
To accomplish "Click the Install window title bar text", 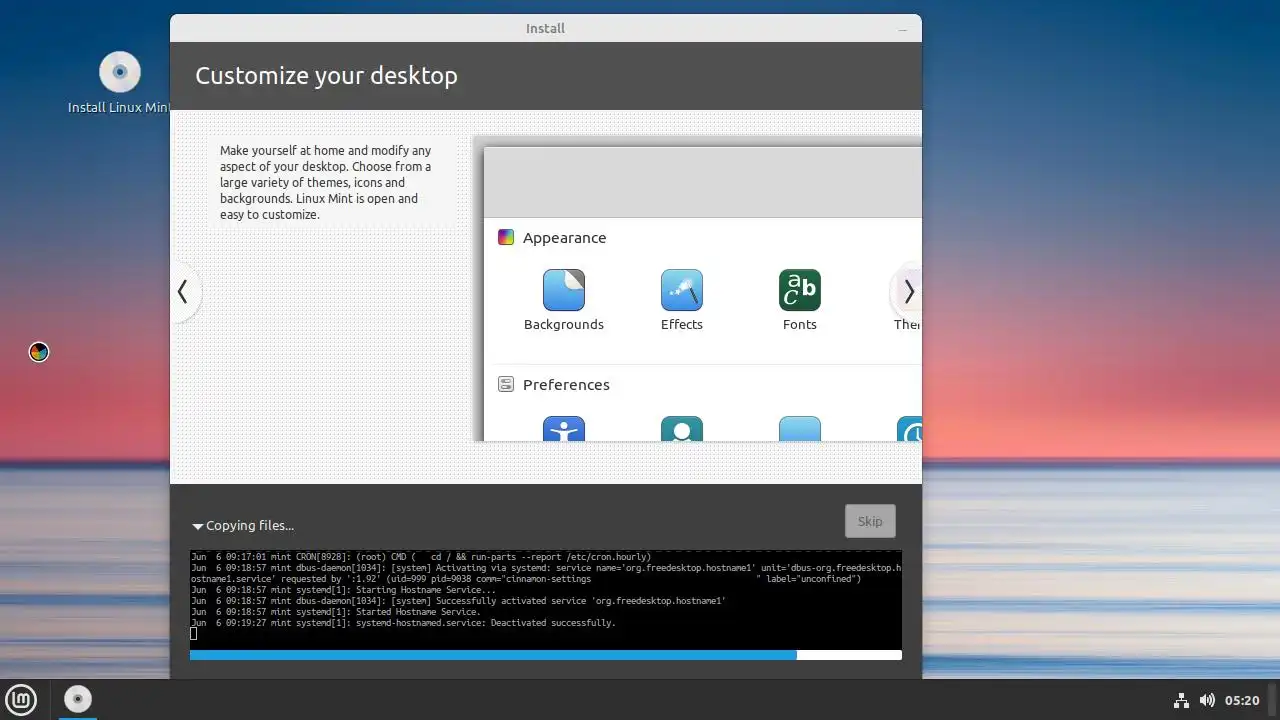I will pos(545,28).
